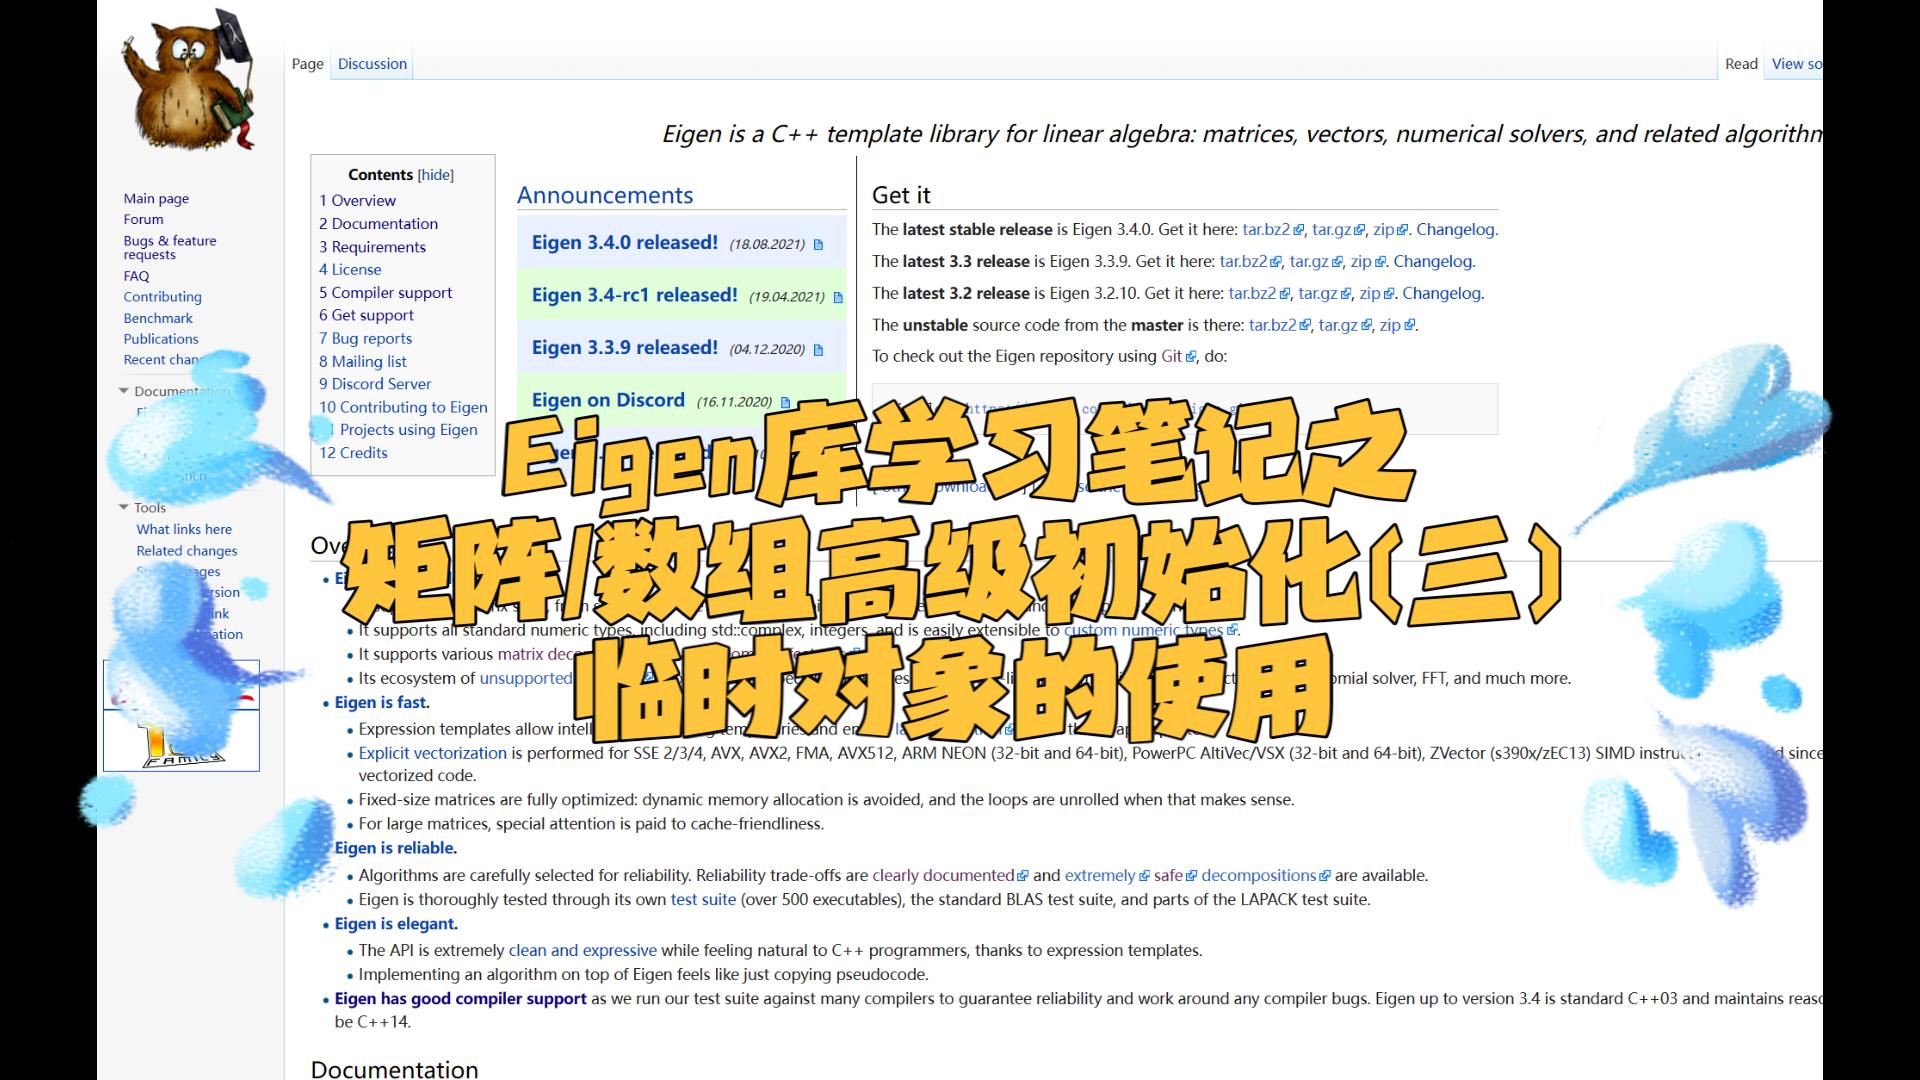Open Changelog for the 3.2 release
Screen dimensions: 1920x1080
pos(1441,293)
